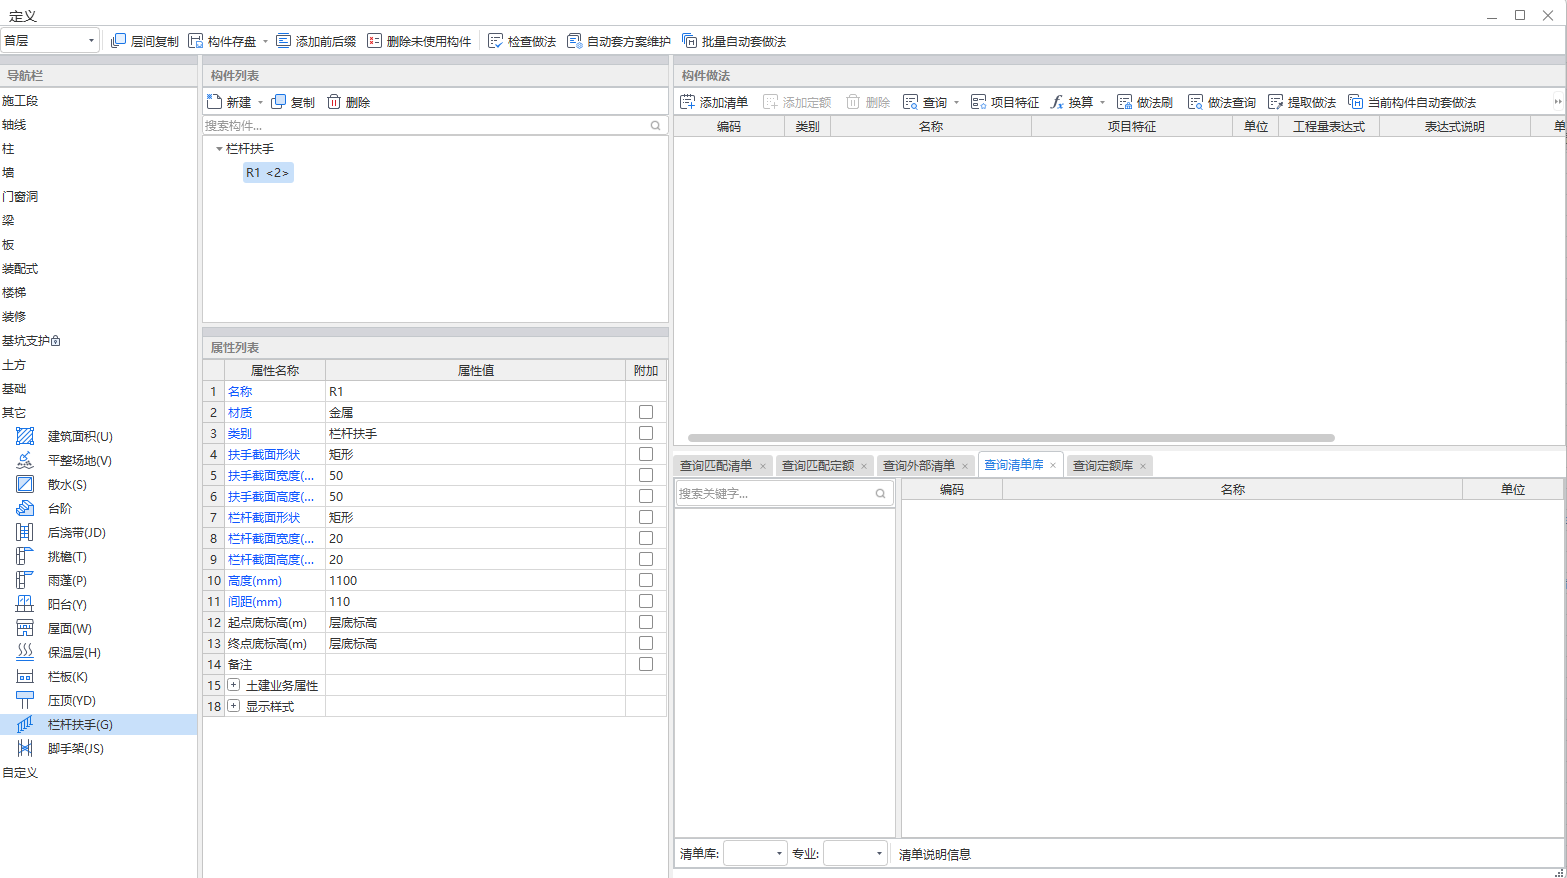Click 复制 in the component list toolbar
The width and height of the screenshot is (1567, 878).
[293, 102]
